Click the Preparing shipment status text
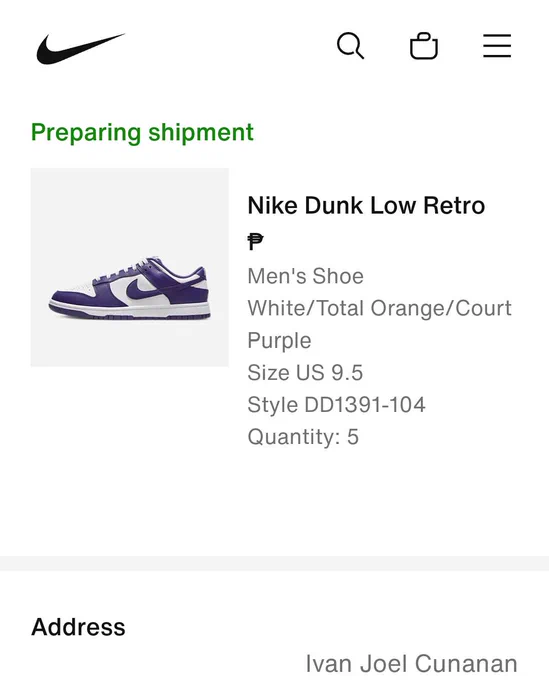The width and height of the screenshot is (549, 680). [142, 132]
